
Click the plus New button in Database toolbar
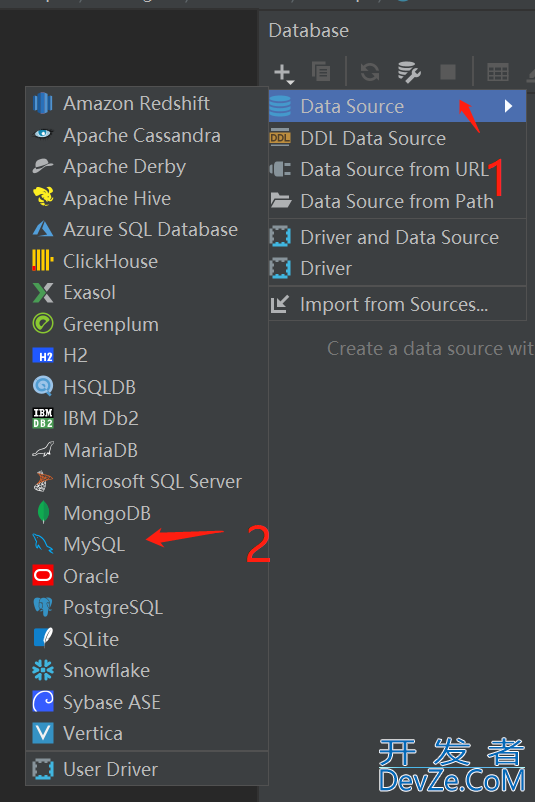coord(282,72)
